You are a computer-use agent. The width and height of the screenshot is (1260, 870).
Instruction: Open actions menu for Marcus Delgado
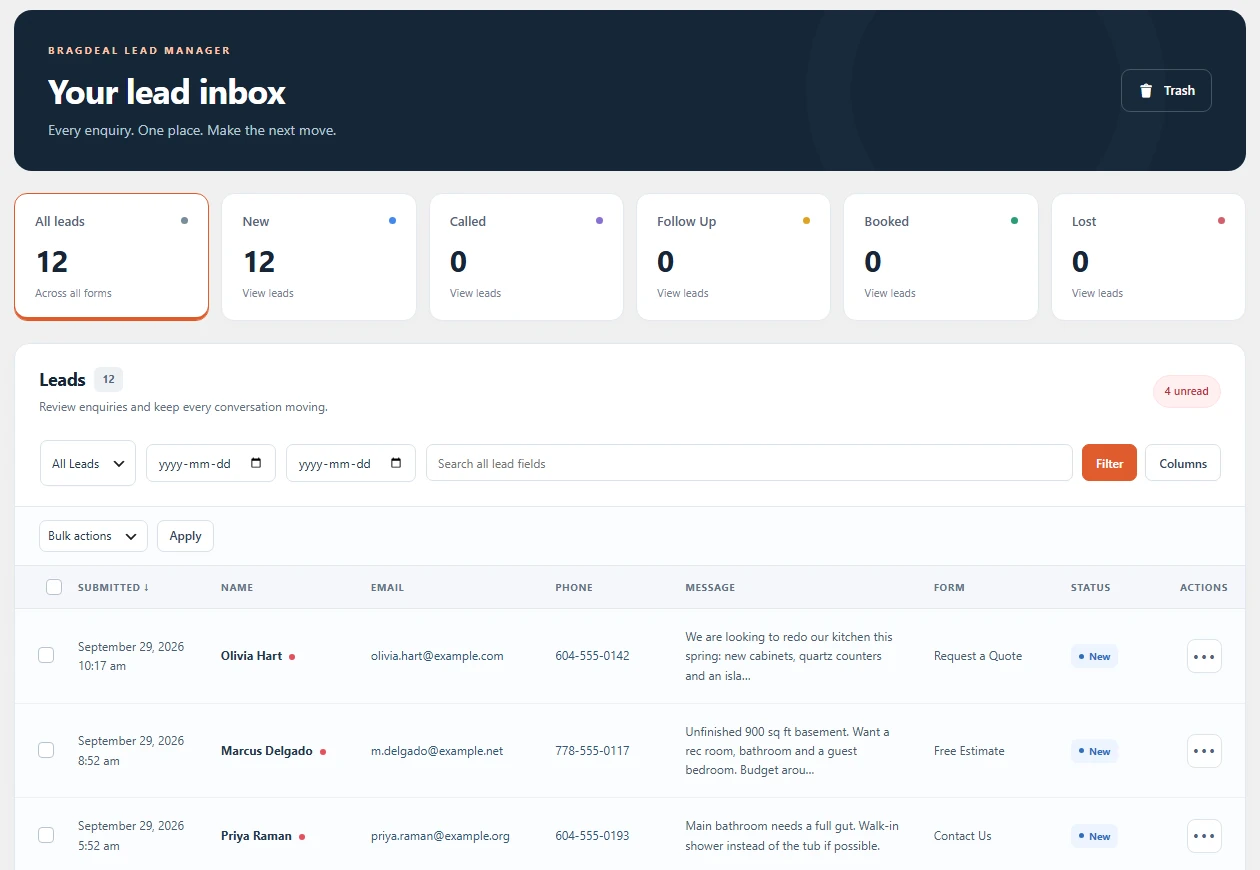click(x=1204, y=750)
